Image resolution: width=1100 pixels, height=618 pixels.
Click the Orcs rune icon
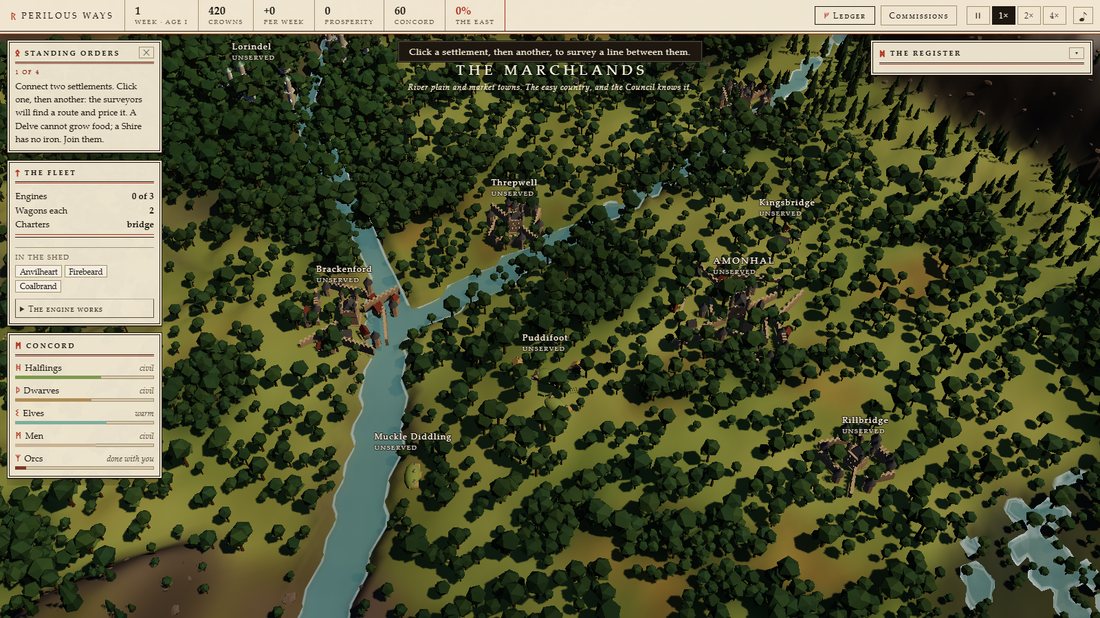tap(18, 458)
